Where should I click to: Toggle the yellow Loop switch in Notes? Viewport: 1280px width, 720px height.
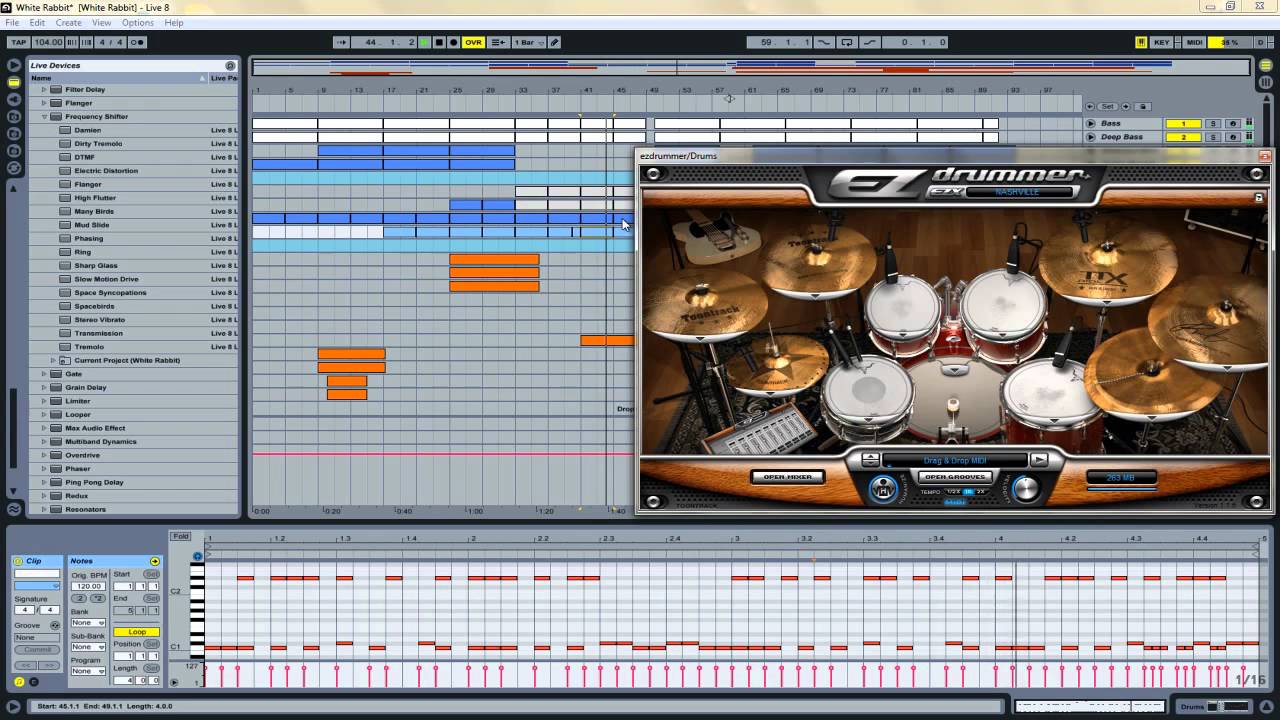pyautogui.click(x=137, y=632)
